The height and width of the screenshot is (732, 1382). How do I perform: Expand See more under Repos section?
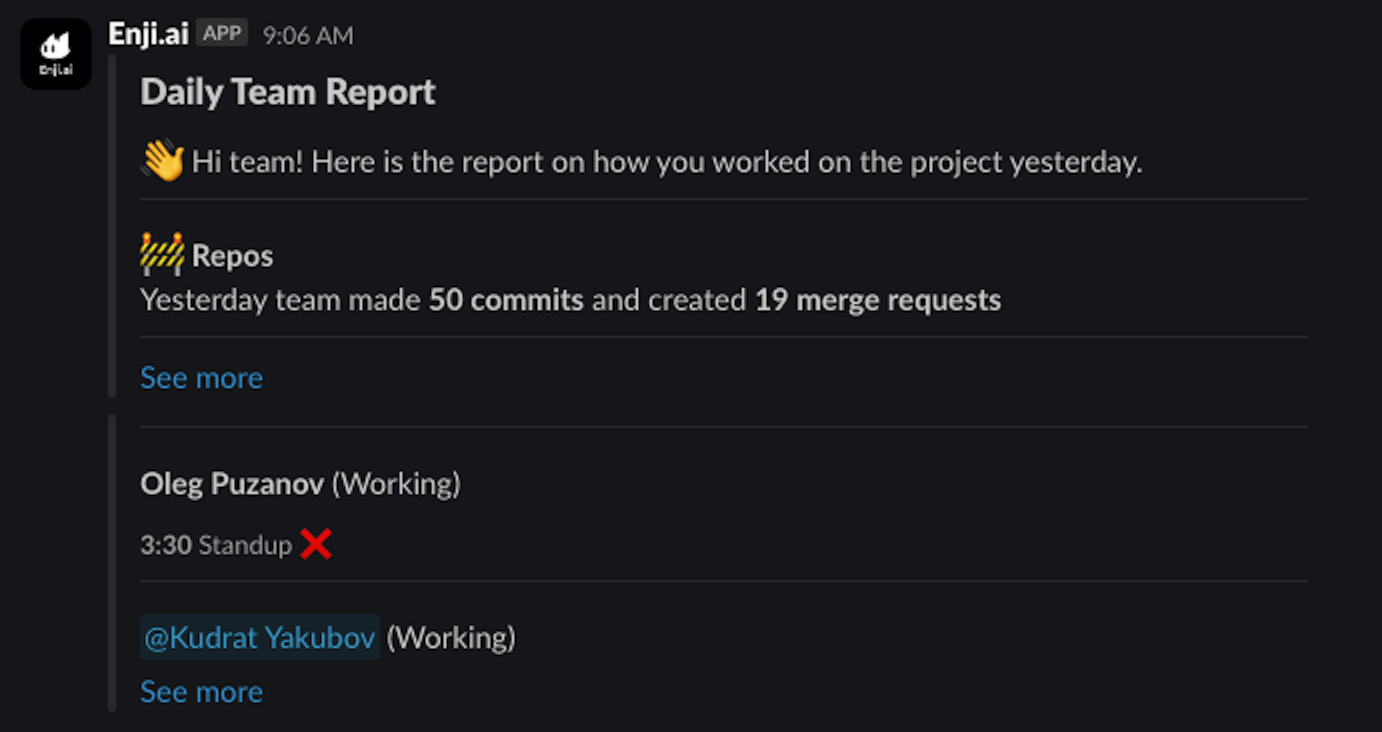(x=201, y=378)
